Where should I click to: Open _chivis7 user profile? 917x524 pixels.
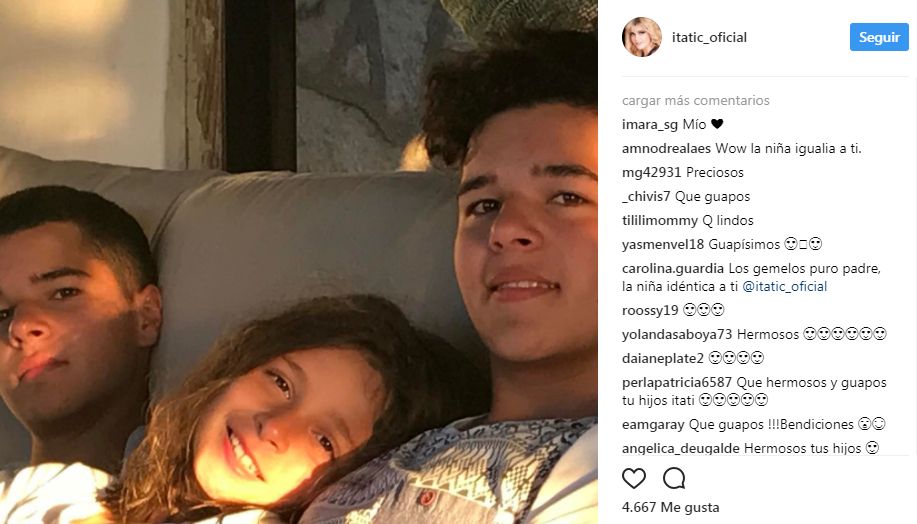[646, 196]
